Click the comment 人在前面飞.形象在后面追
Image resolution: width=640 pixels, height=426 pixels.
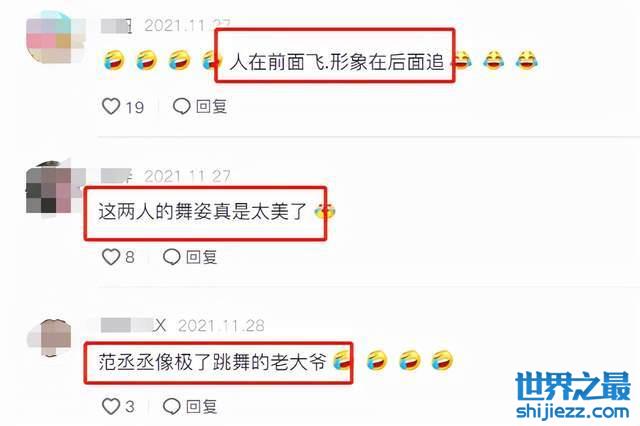click(x=336, y=62)
